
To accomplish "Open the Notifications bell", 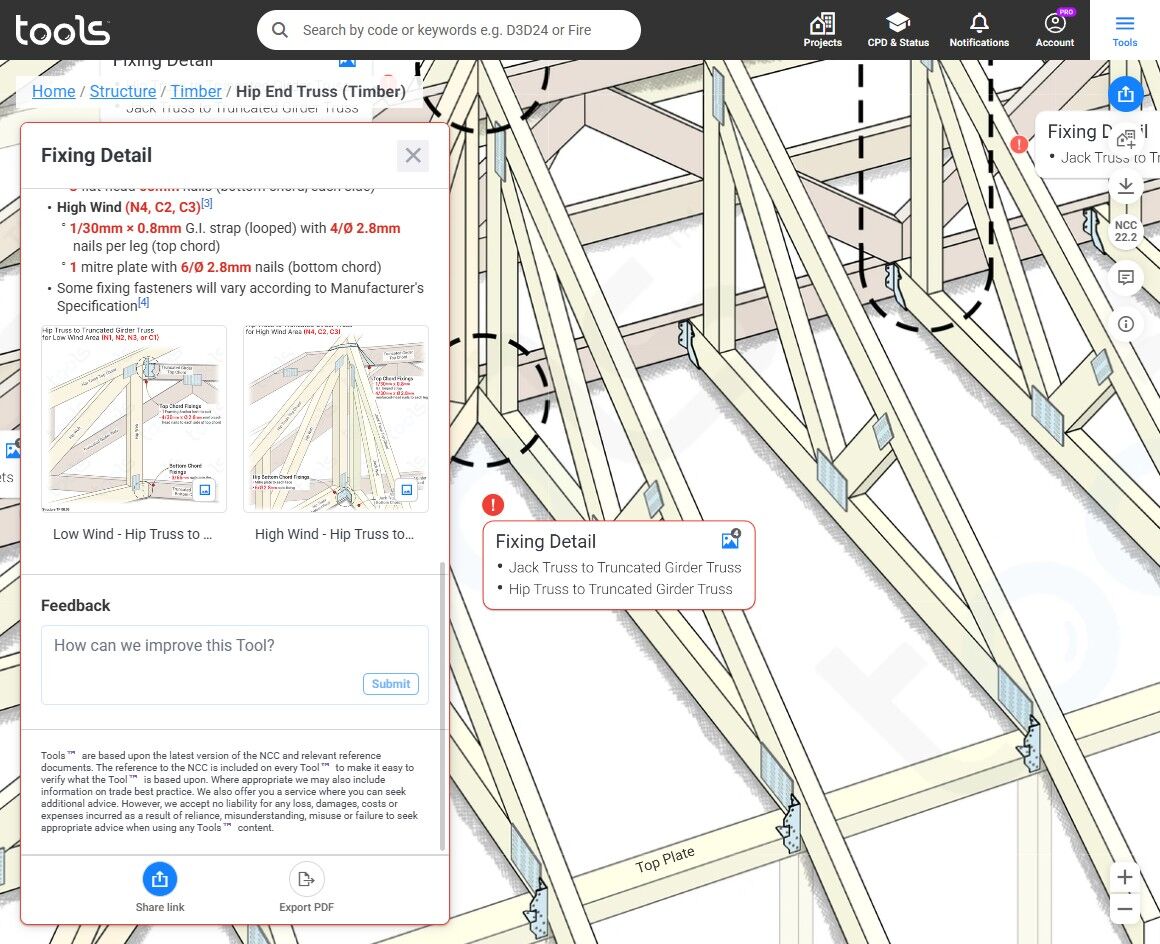I will [x=979, y=30].
